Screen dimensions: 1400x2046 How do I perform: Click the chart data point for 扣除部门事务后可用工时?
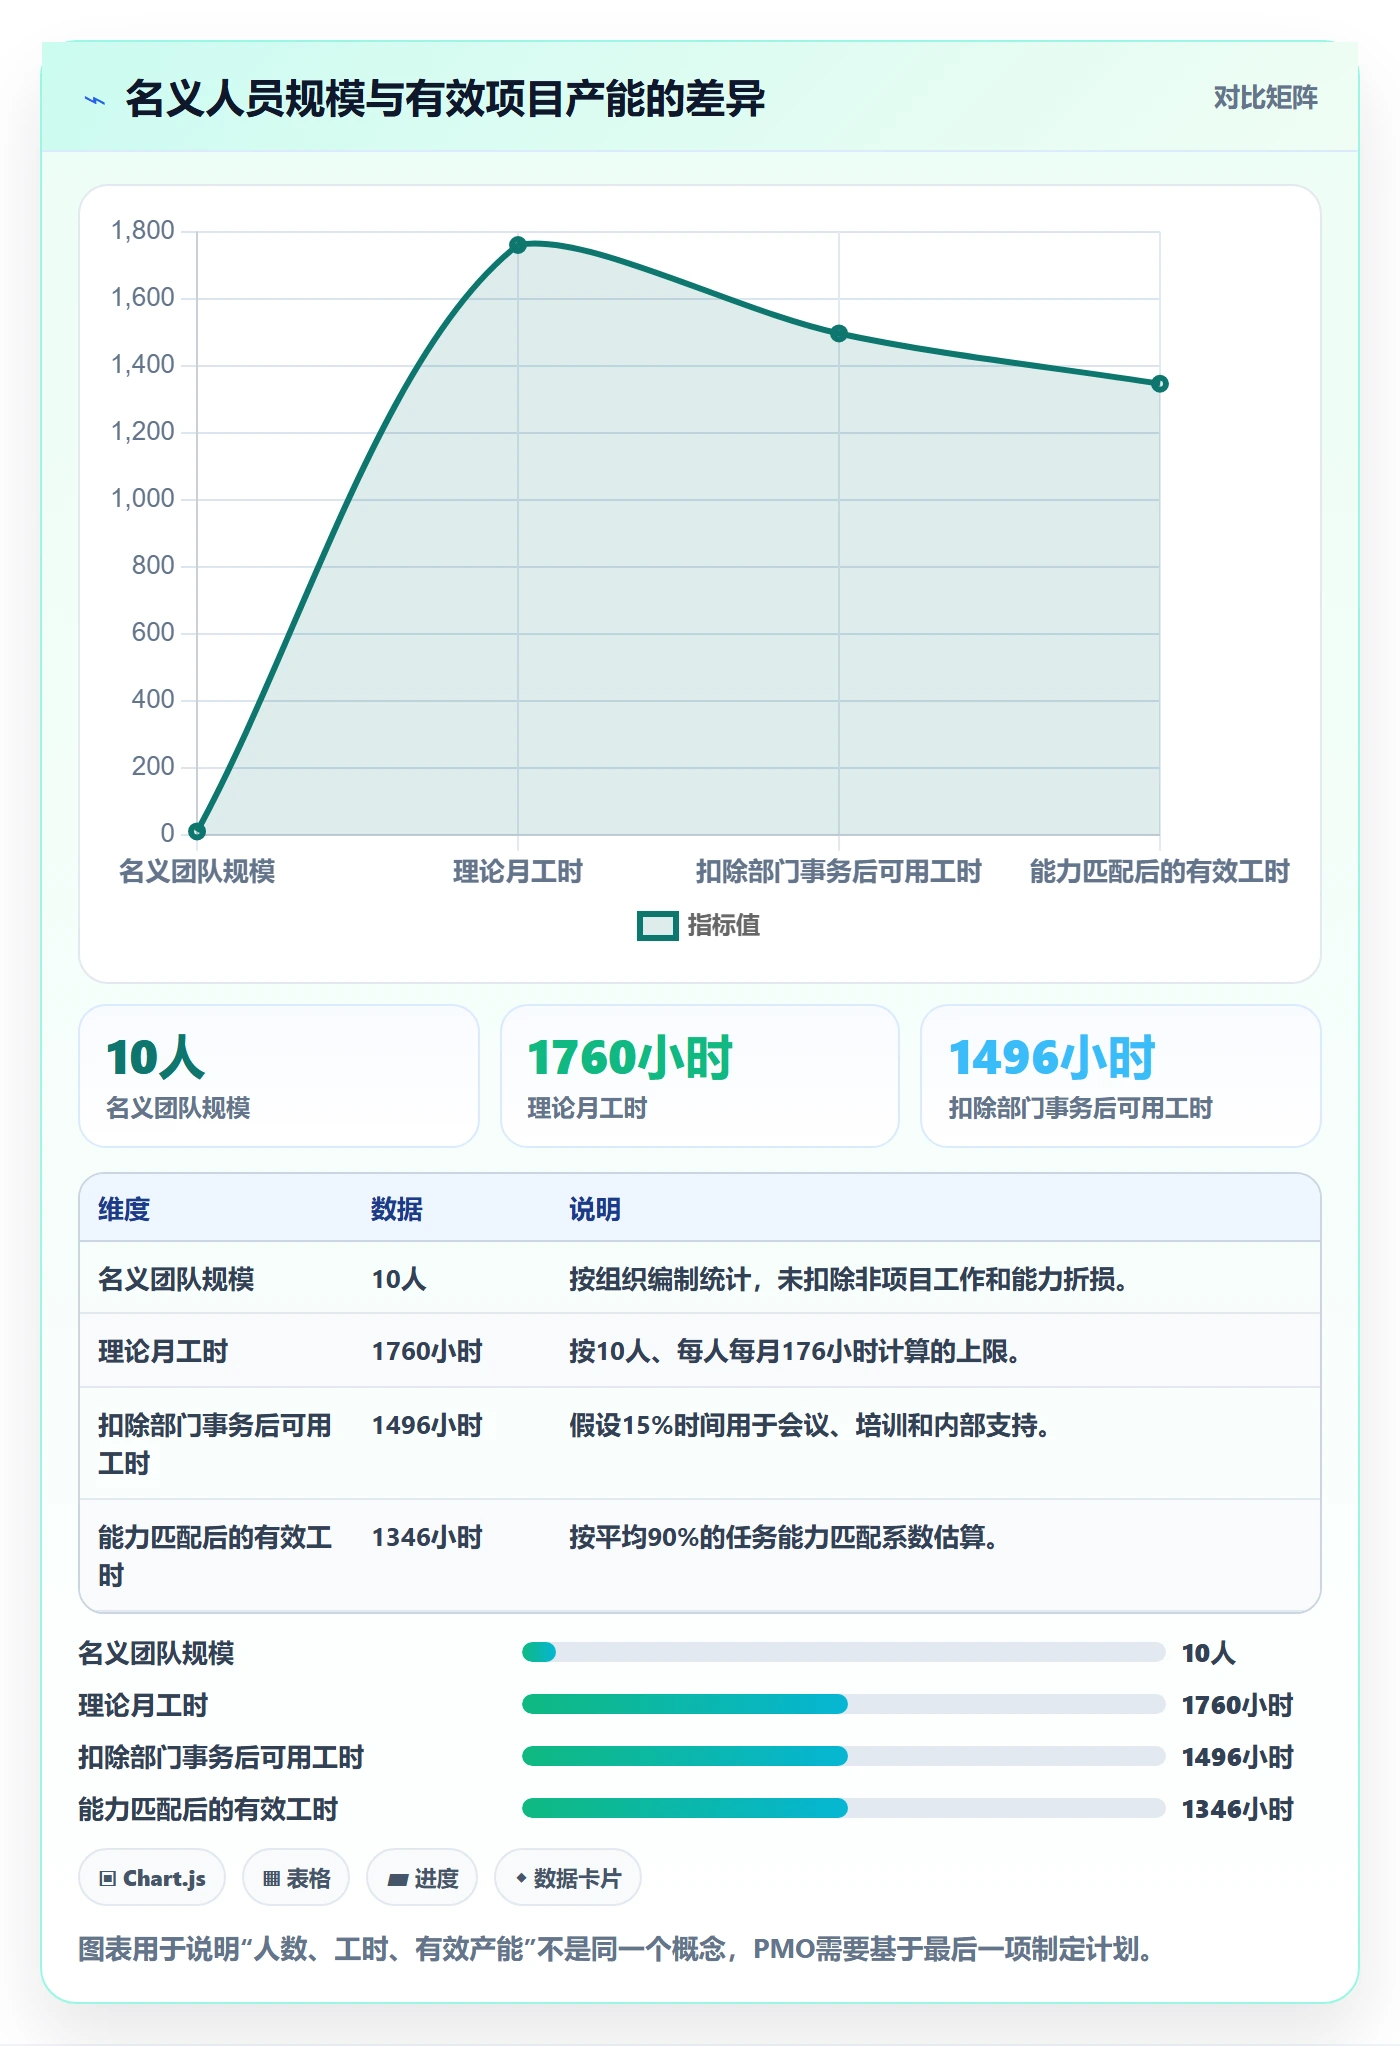(839, 333)
